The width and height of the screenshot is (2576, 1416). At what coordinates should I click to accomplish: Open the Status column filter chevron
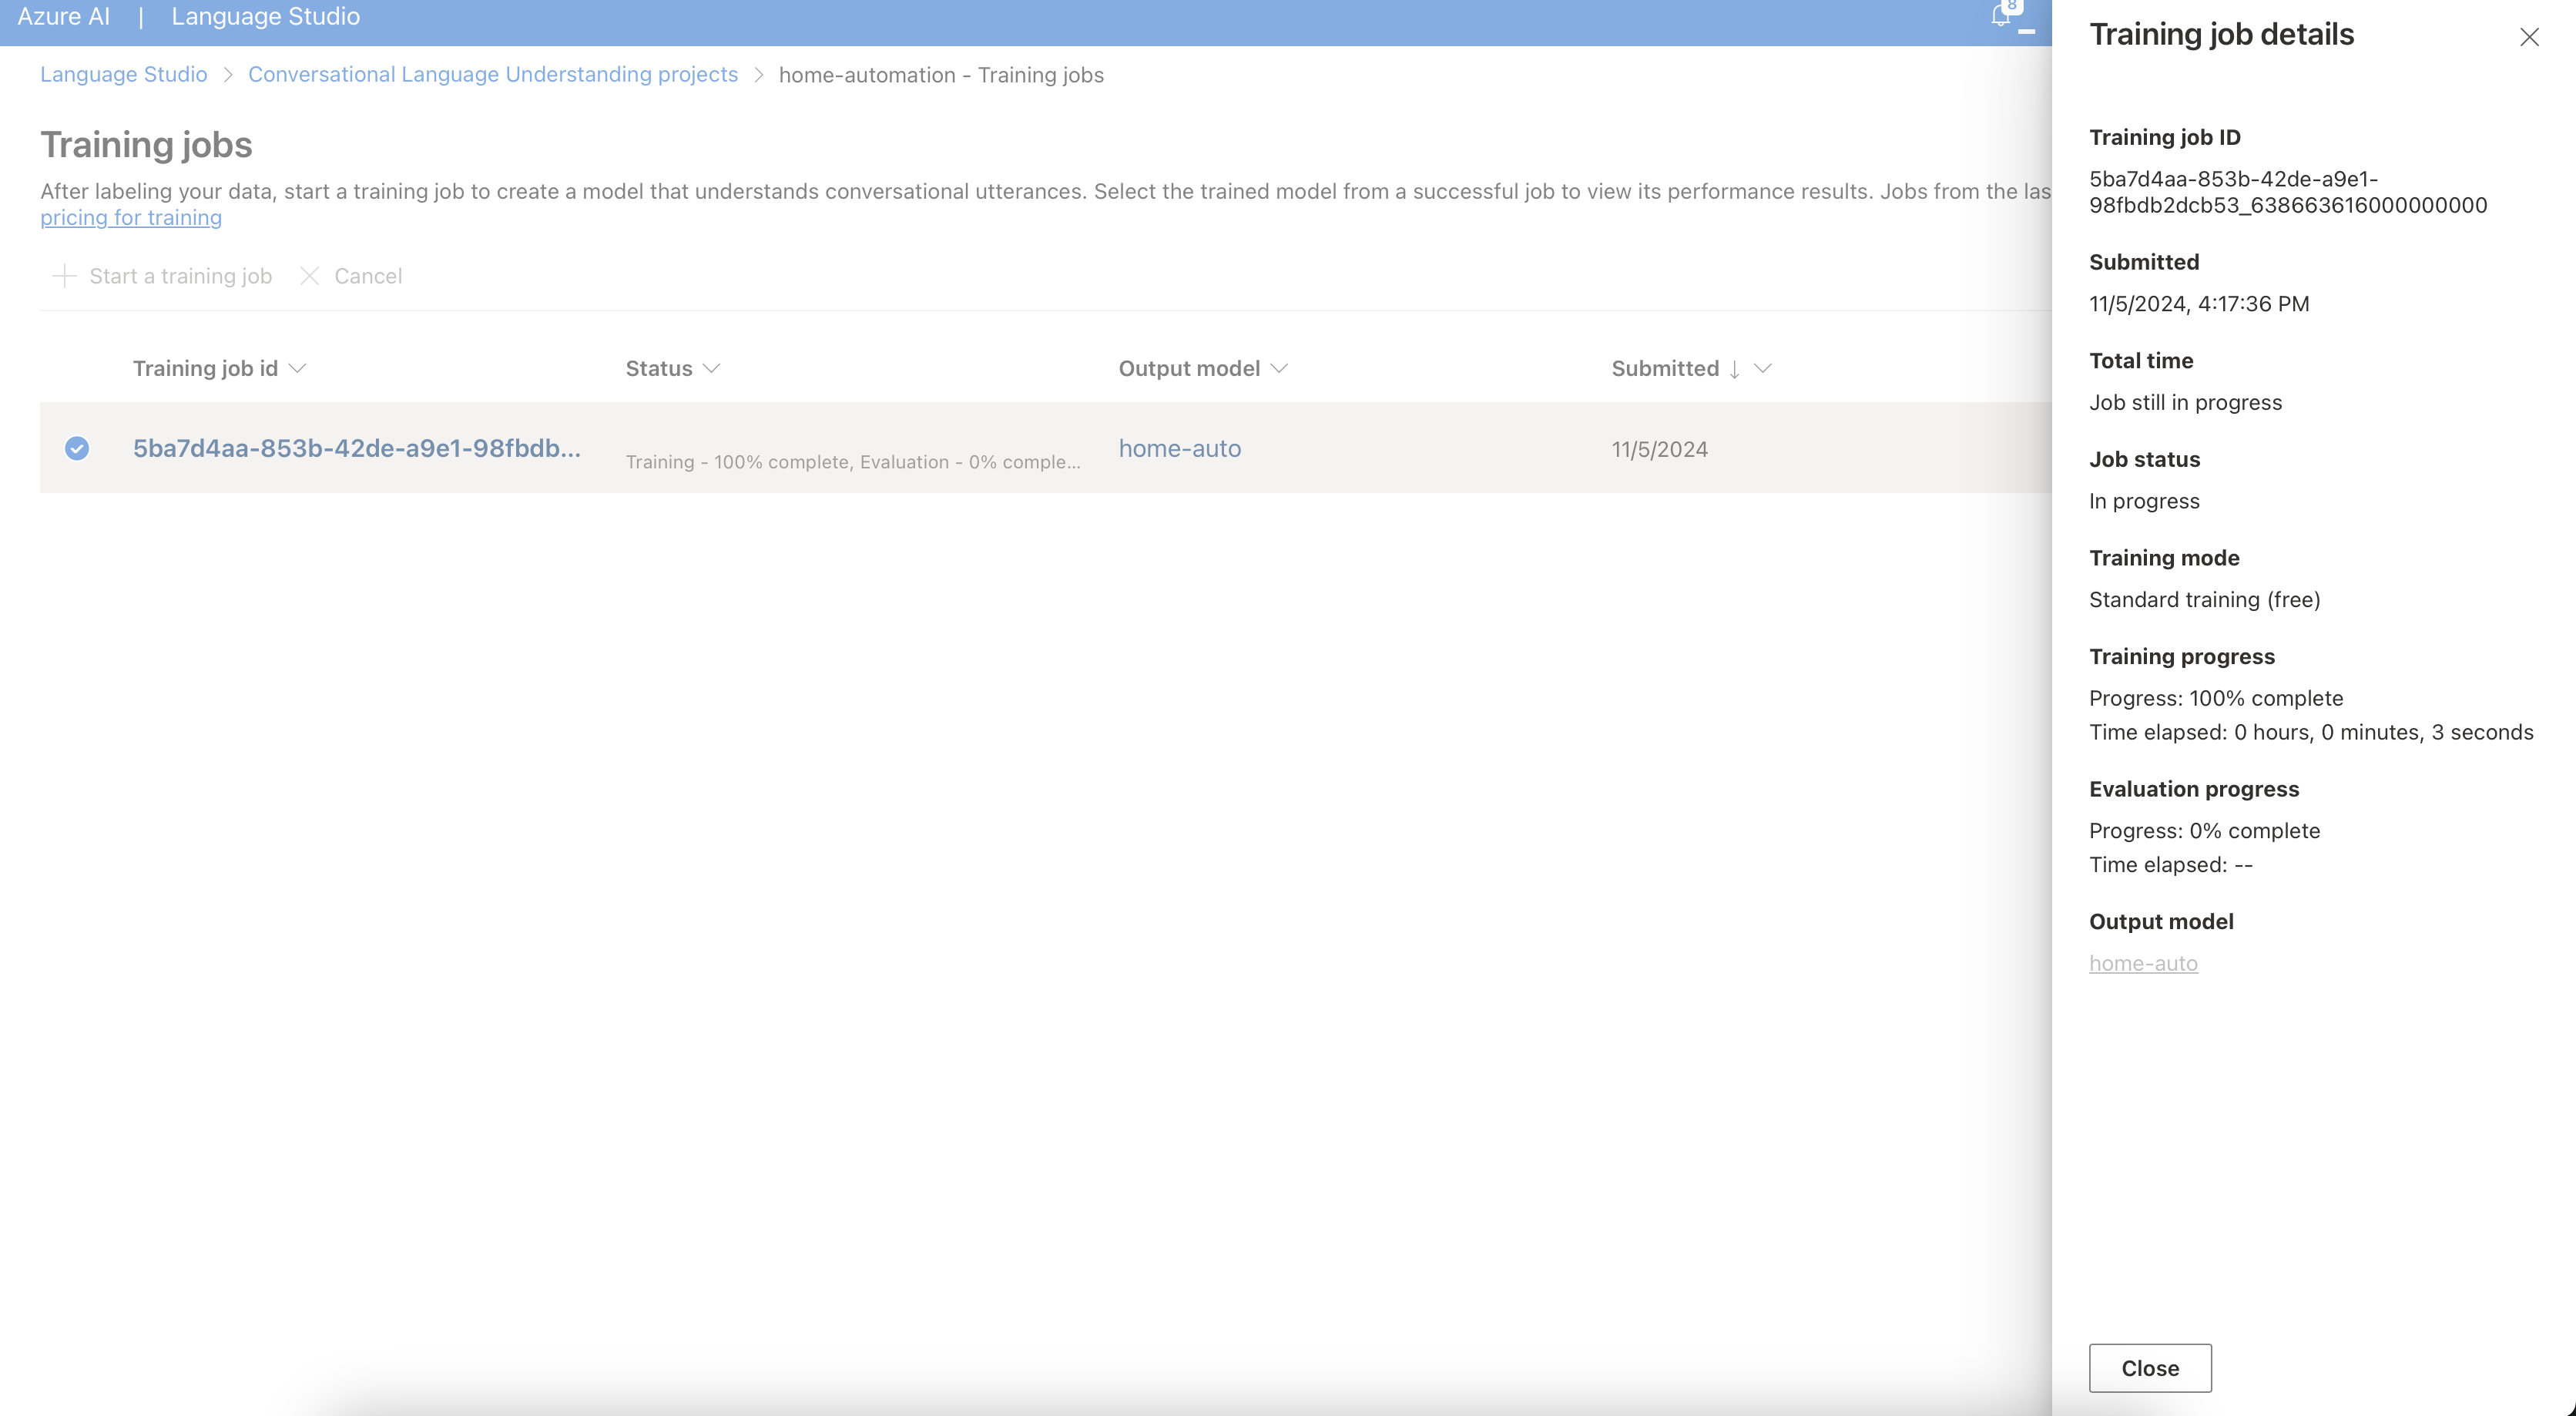(712, 368)
